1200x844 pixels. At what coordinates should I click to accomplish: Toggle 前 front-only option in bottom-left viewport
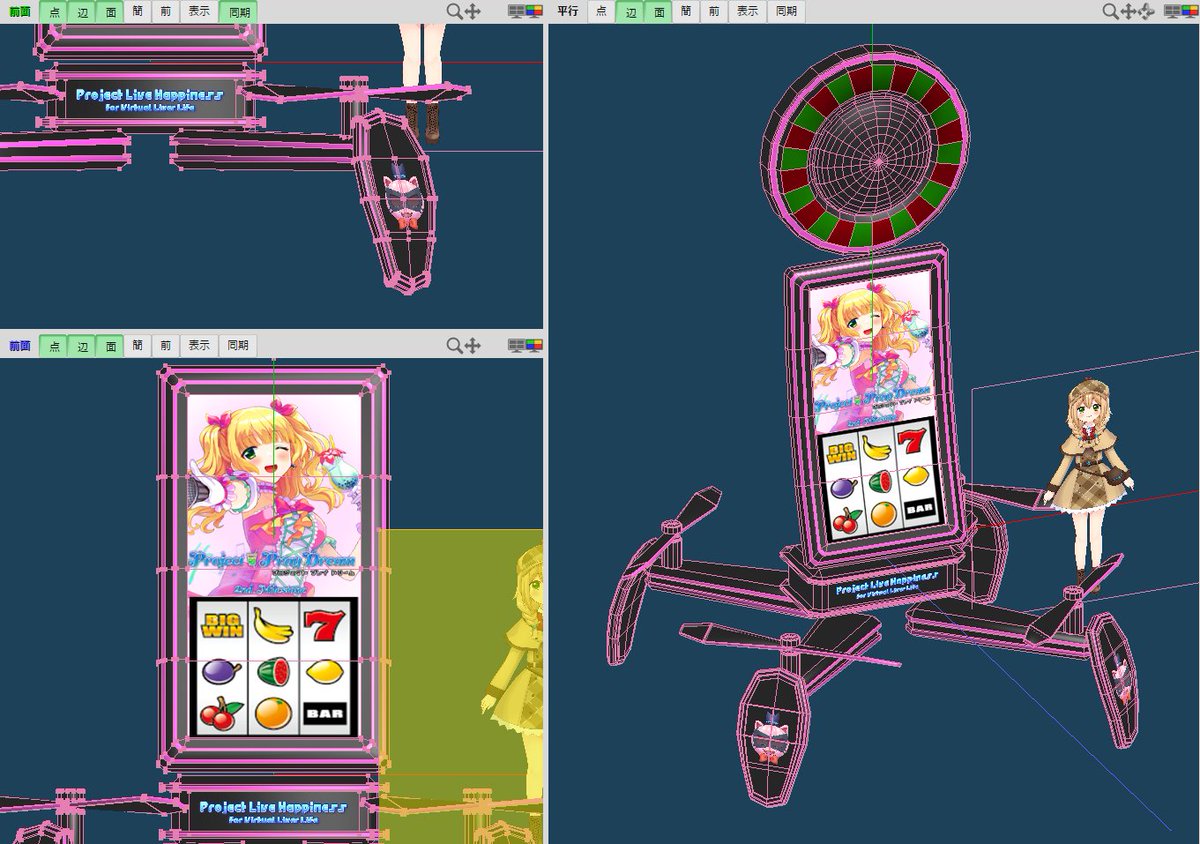pyautogui.click(x=164, y=346)
